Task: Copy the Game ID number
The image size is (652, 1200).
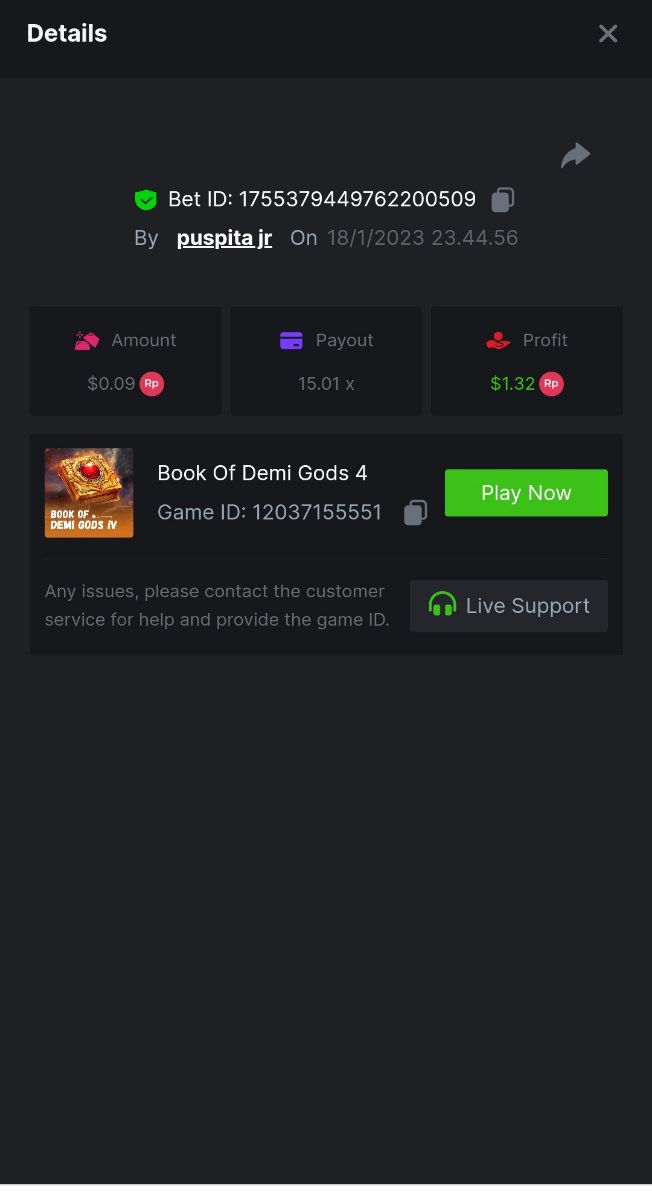Action: (x=415, y=513)
